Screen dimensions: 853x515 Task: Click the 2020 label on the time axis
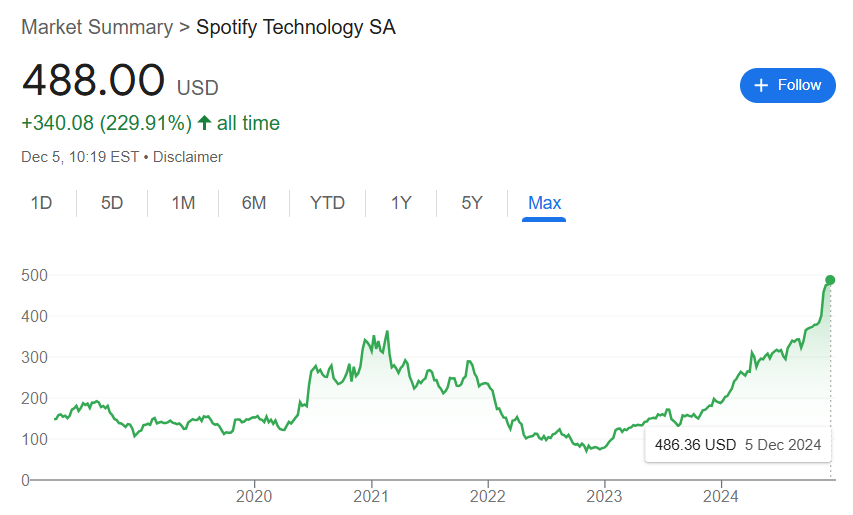[x=255, y=496]
